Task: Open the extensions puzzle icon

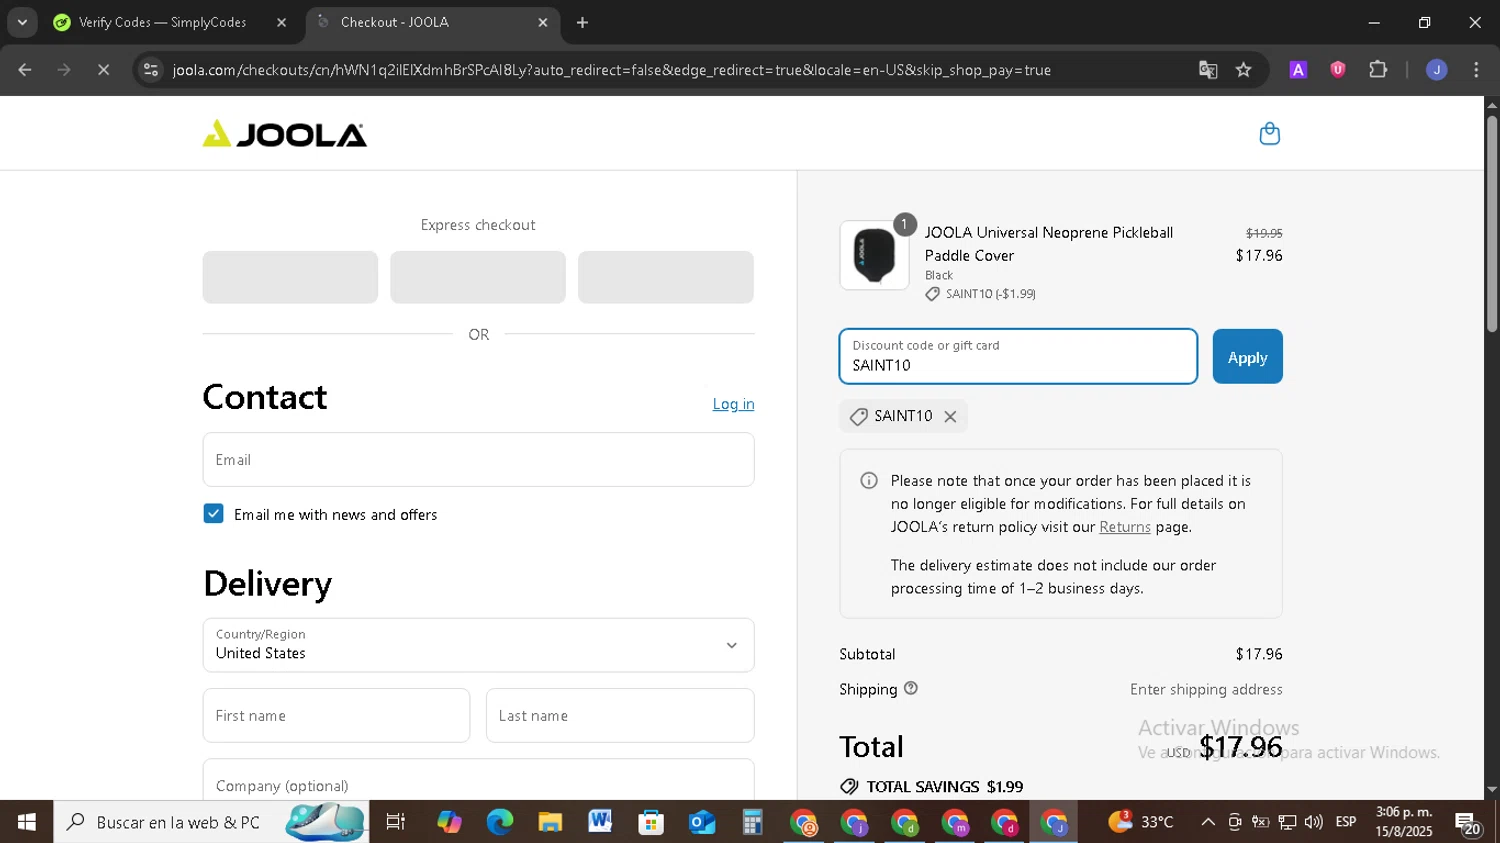Action: 1378,70
